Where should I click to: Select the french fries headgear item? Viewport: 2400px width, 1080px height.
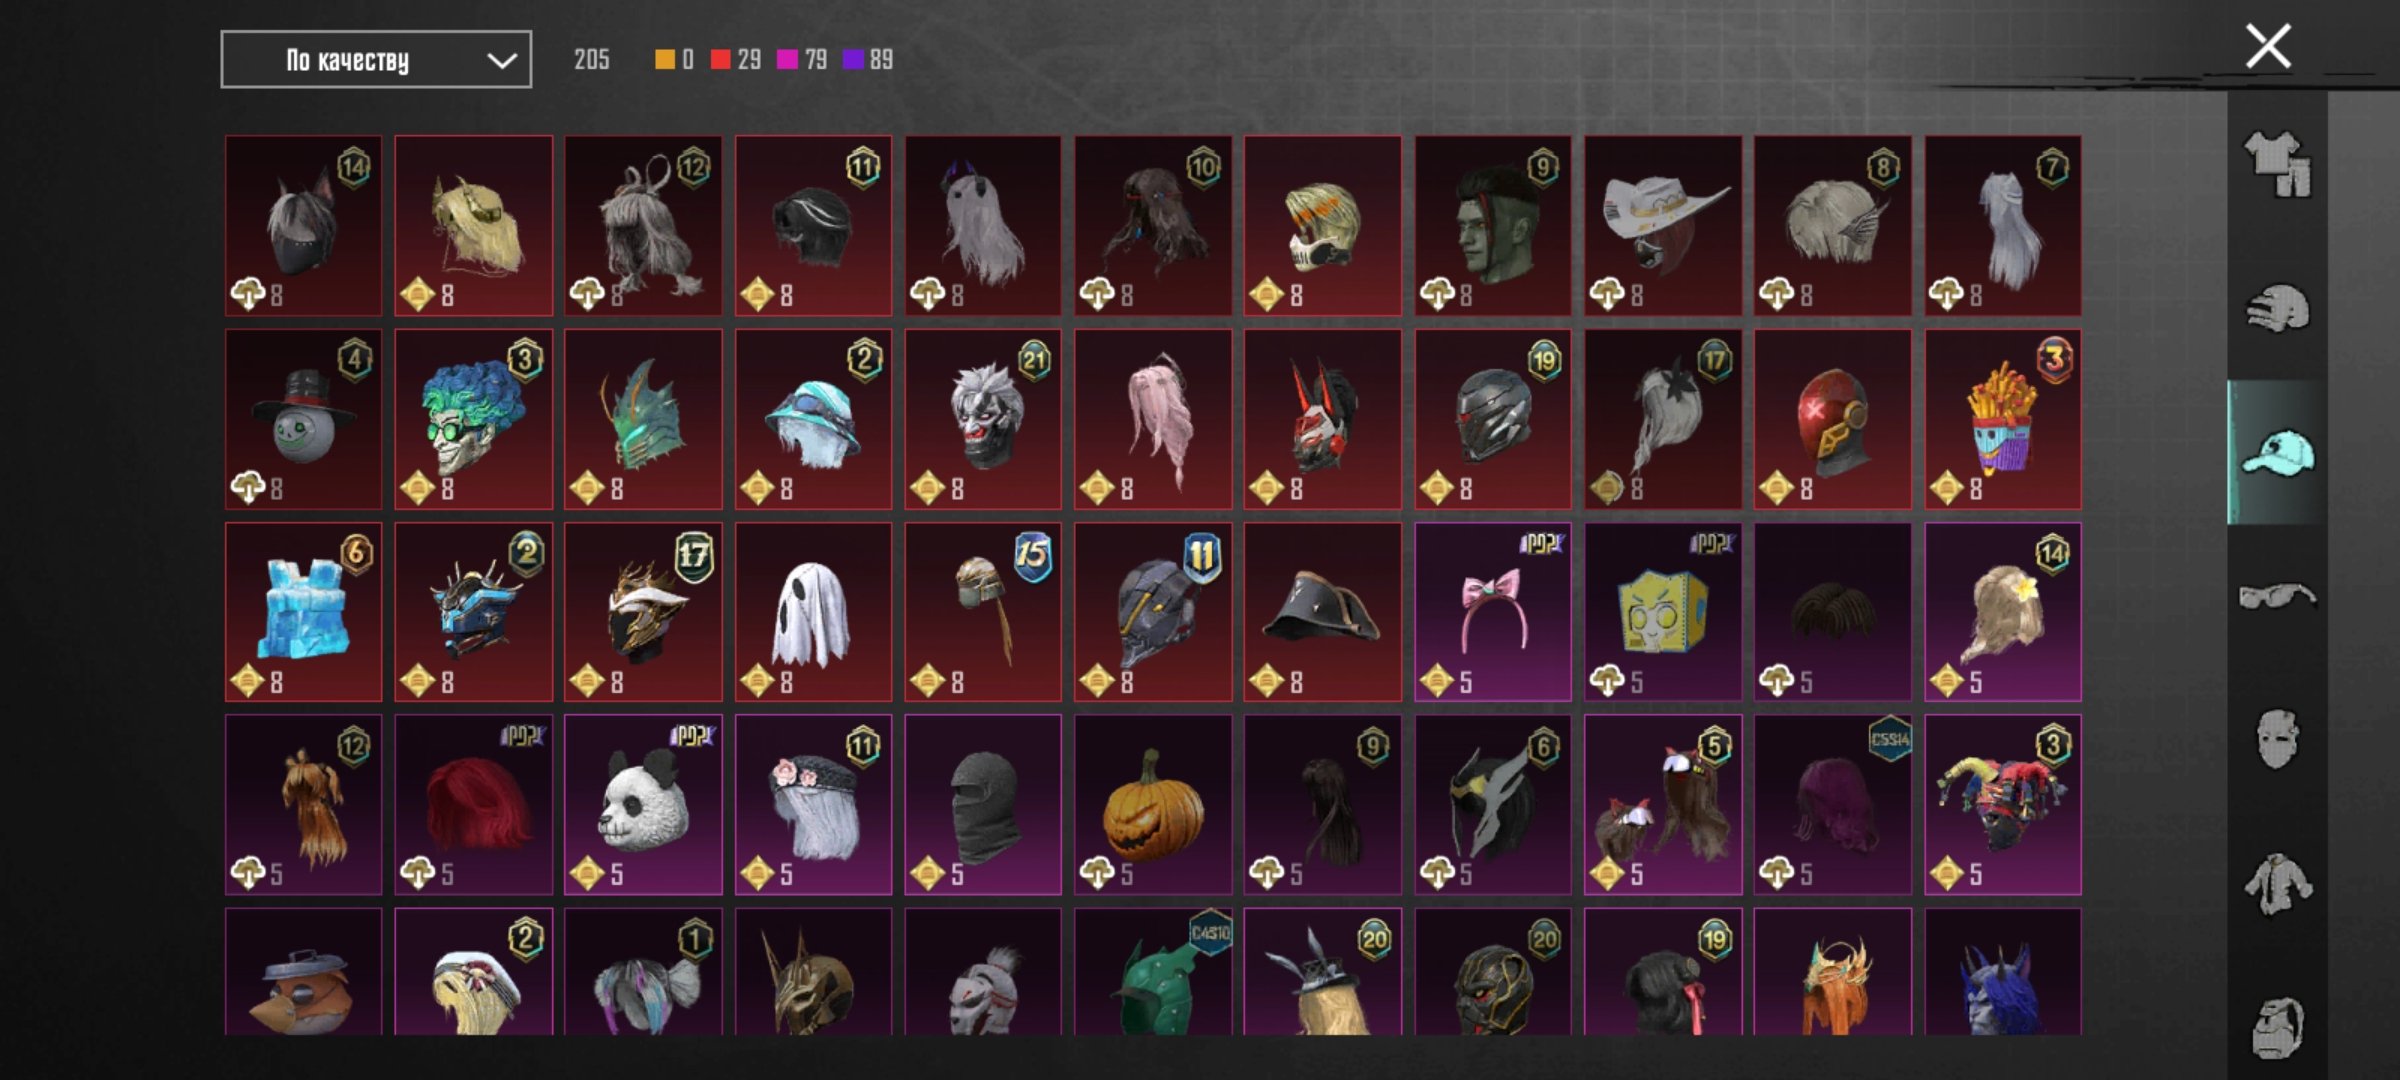(2003, 420)
